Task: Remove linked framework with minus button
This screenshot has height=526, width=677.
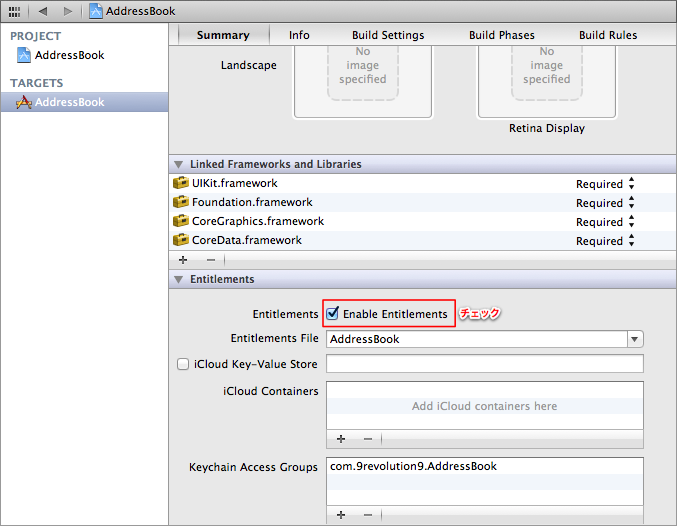Action: coord(211,260)
